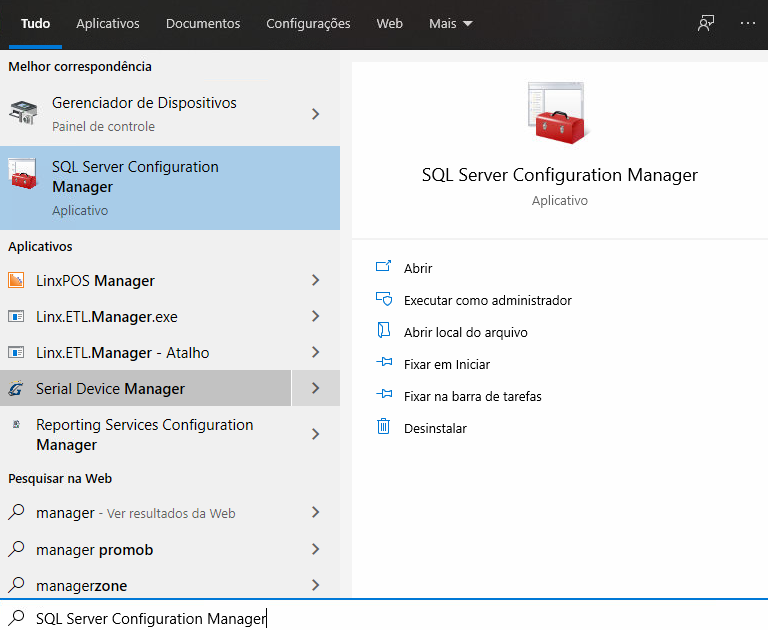Expand the 'manager promob' web suggestion arrow
Screen dimensions: 768x630
point(315,549)
